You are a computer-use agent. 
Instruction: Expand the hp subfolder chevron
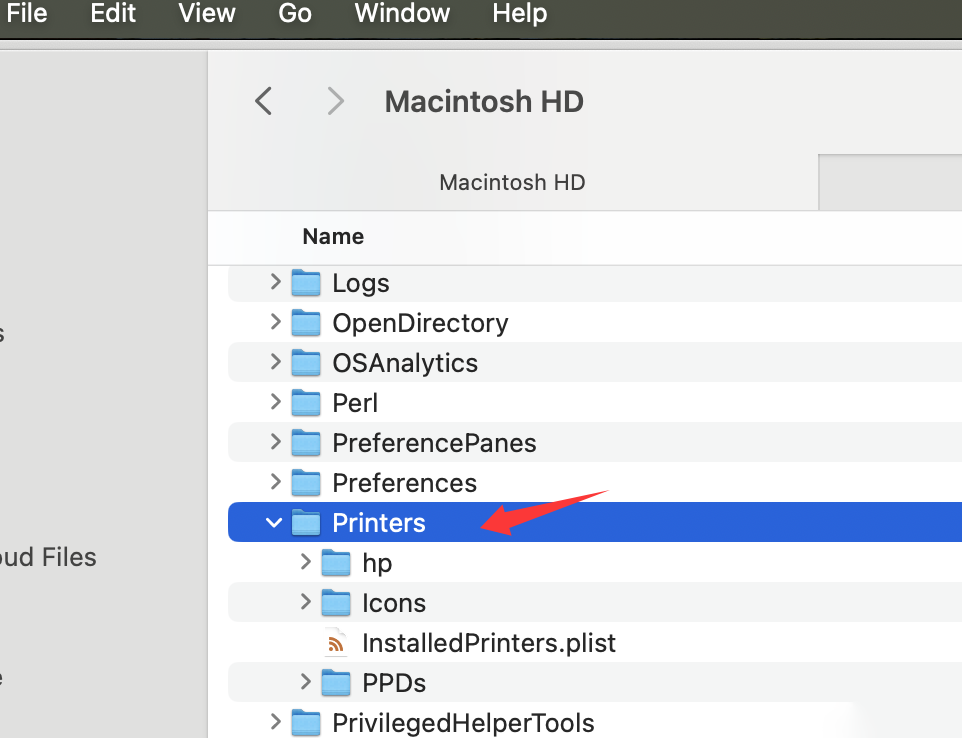(306, 561)
